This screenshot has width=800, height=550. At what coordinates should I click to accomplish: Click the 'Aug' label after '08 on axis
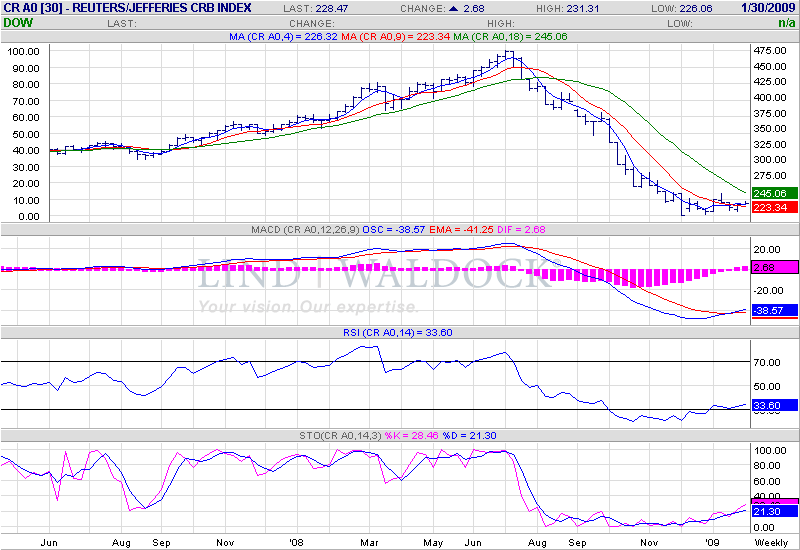(537, 542)
